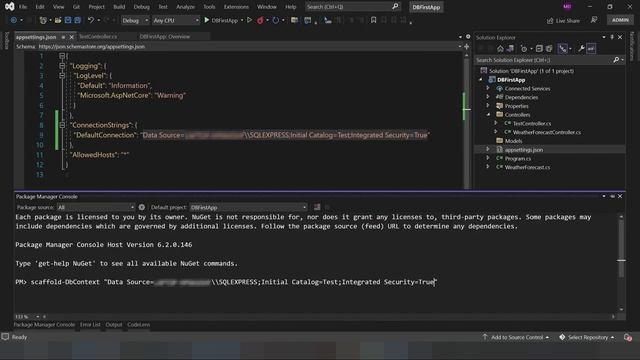This screenshot has height=360, width=640.
Task: Click the Visual Studio logo icon
Action: click(x=9, y=7)
